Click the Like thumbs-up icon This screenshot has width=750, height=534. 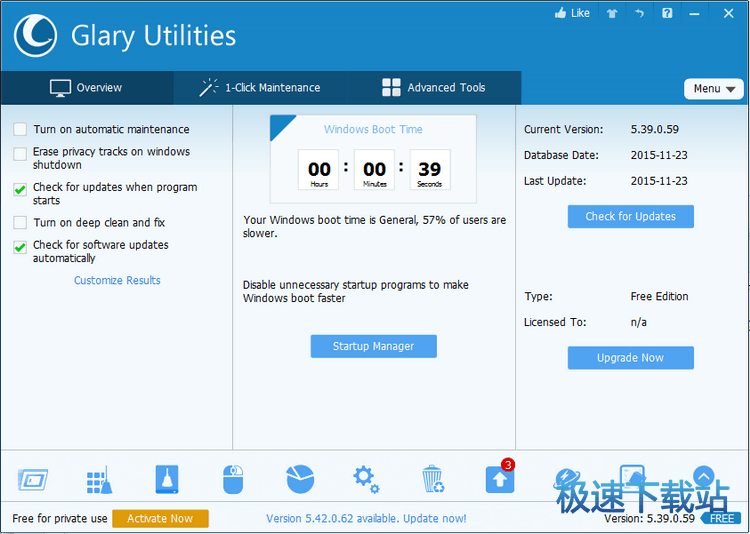point(572,13)
